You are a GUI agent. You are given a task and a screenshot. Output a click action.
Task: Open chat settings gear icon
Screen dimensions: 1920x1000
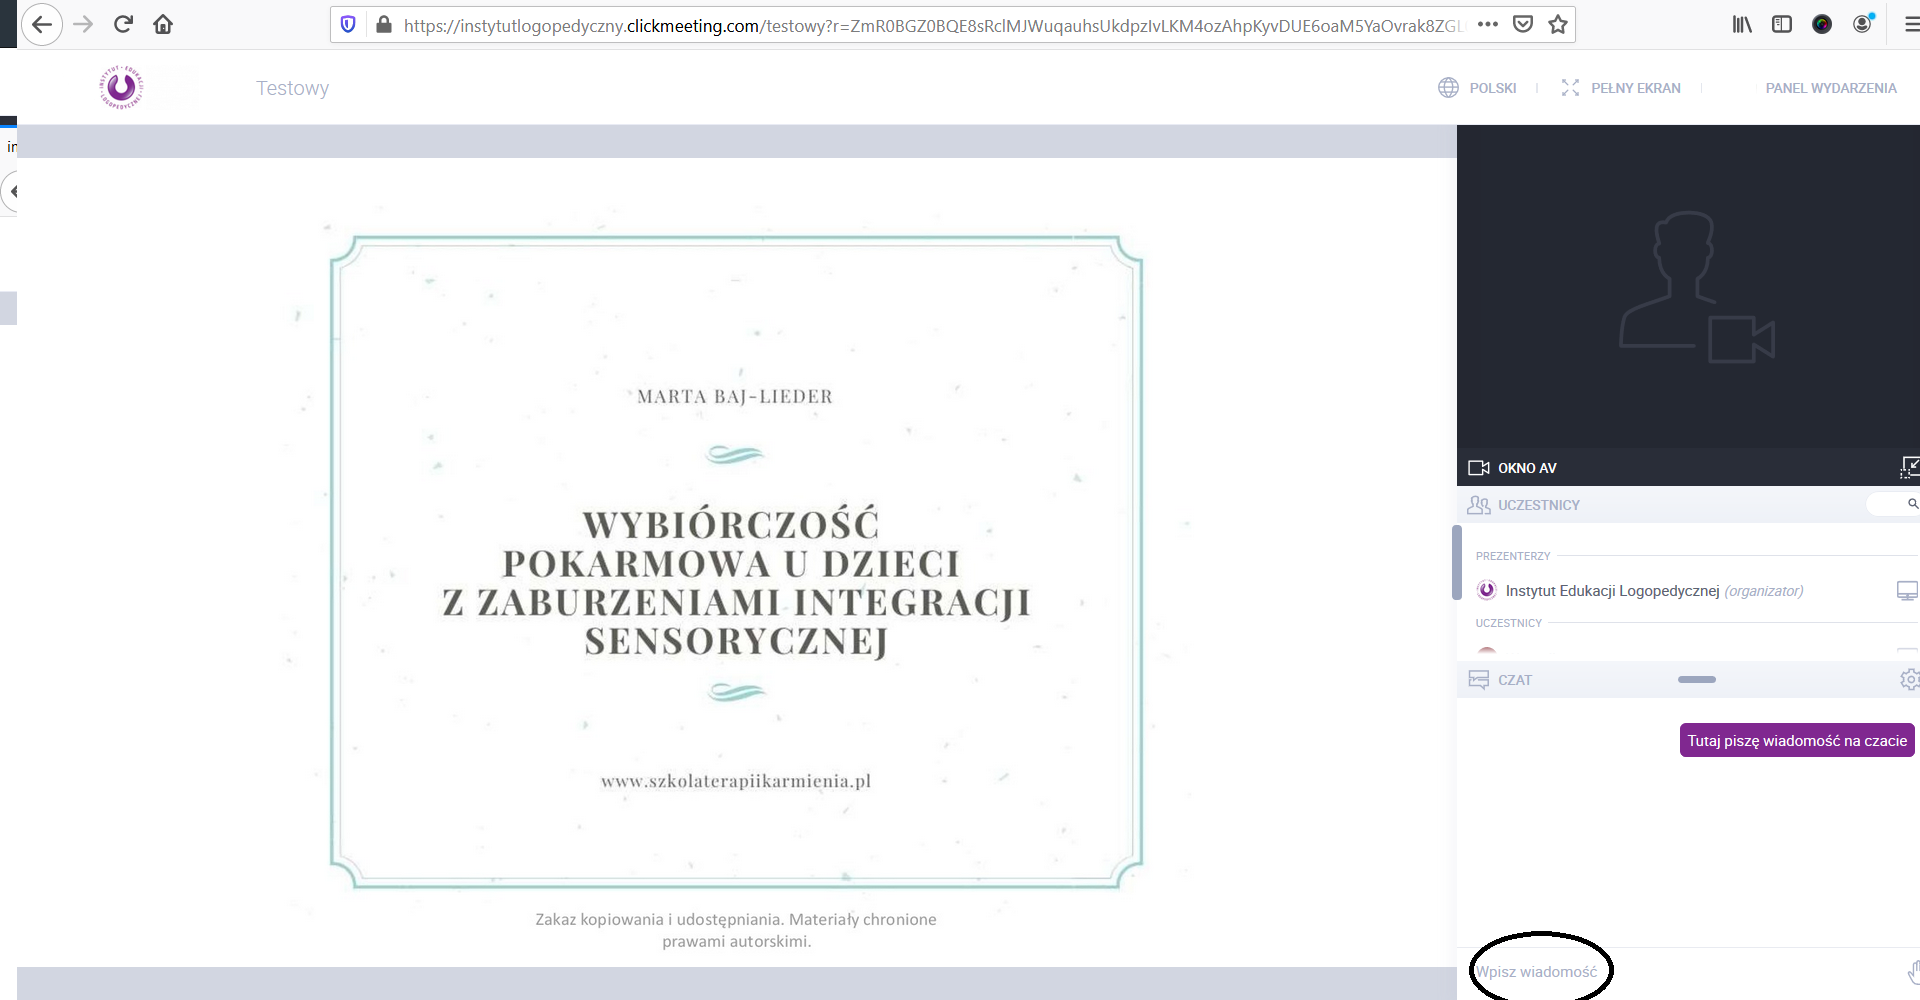tap(1909, 680)
